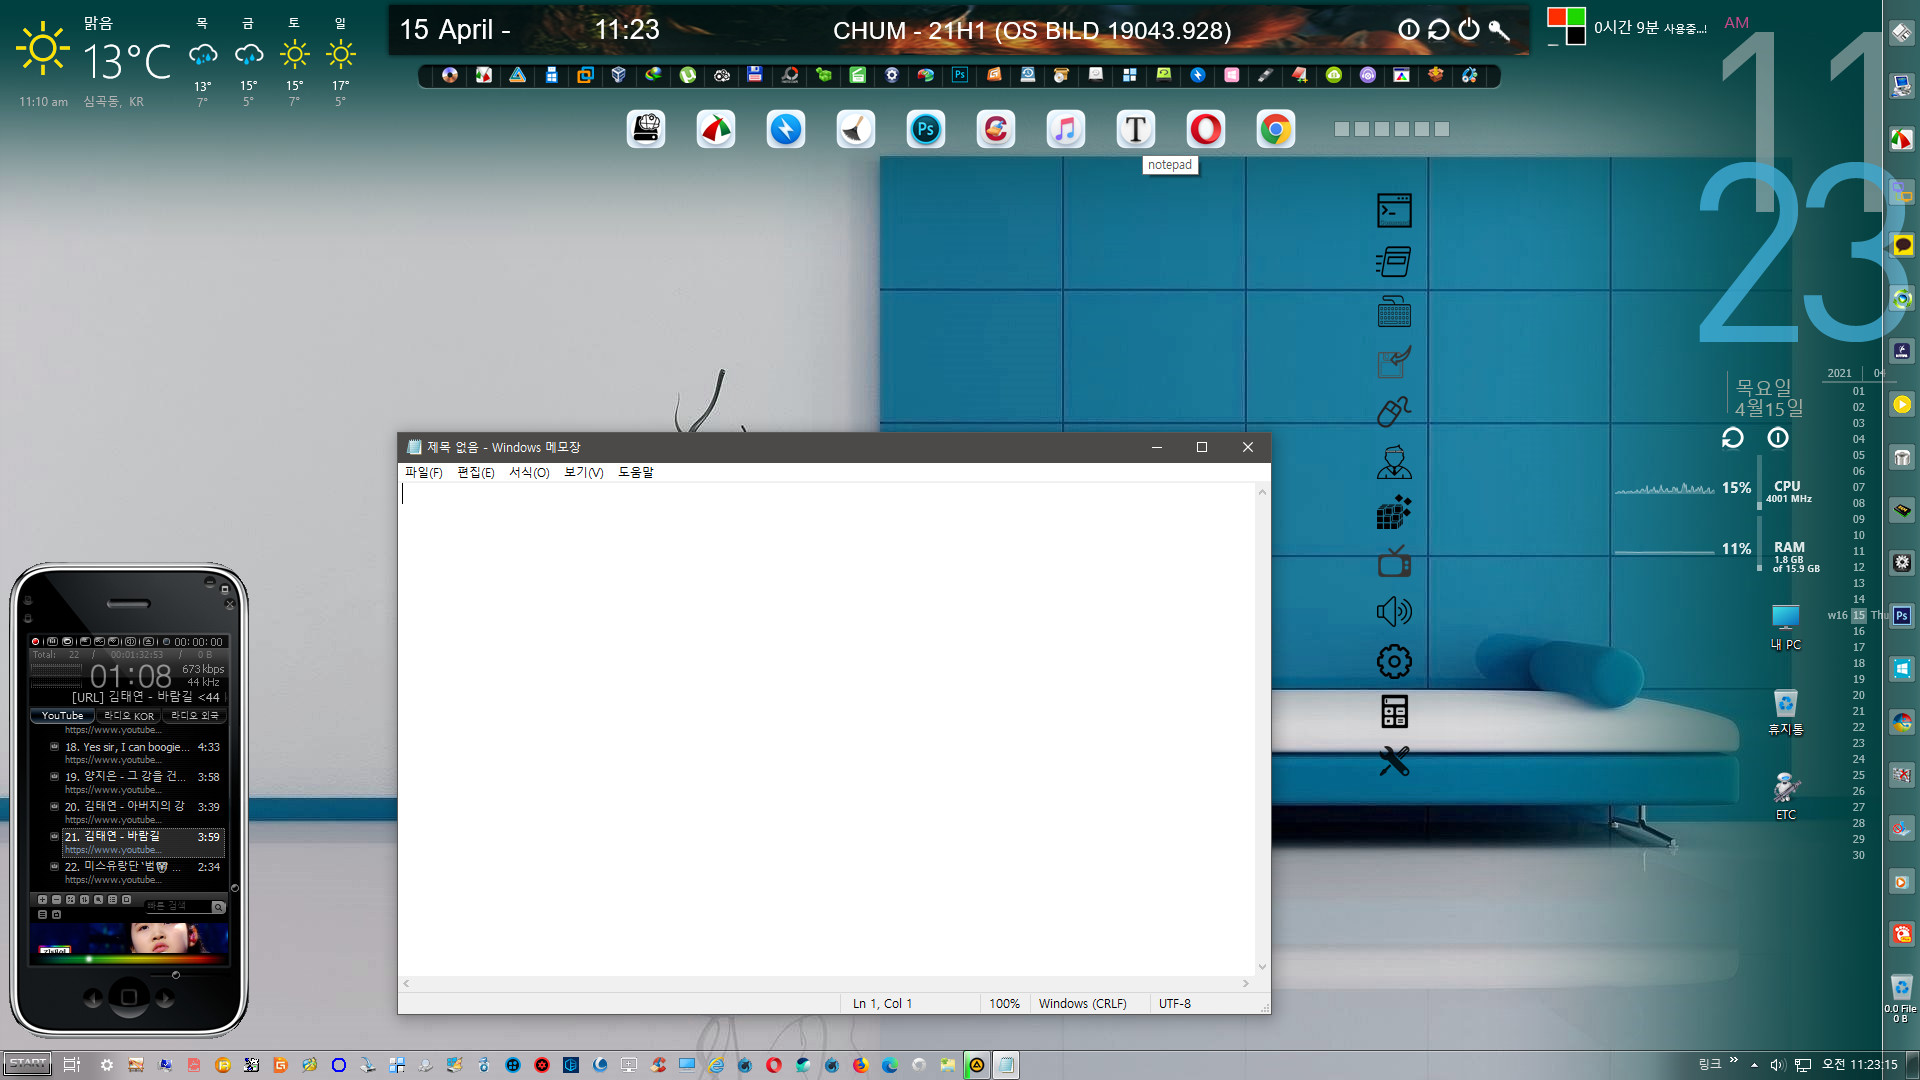This screenshot has height=1080, width=1920.
Task: Click the START button on taskbar
Action: pos(28,1064)
